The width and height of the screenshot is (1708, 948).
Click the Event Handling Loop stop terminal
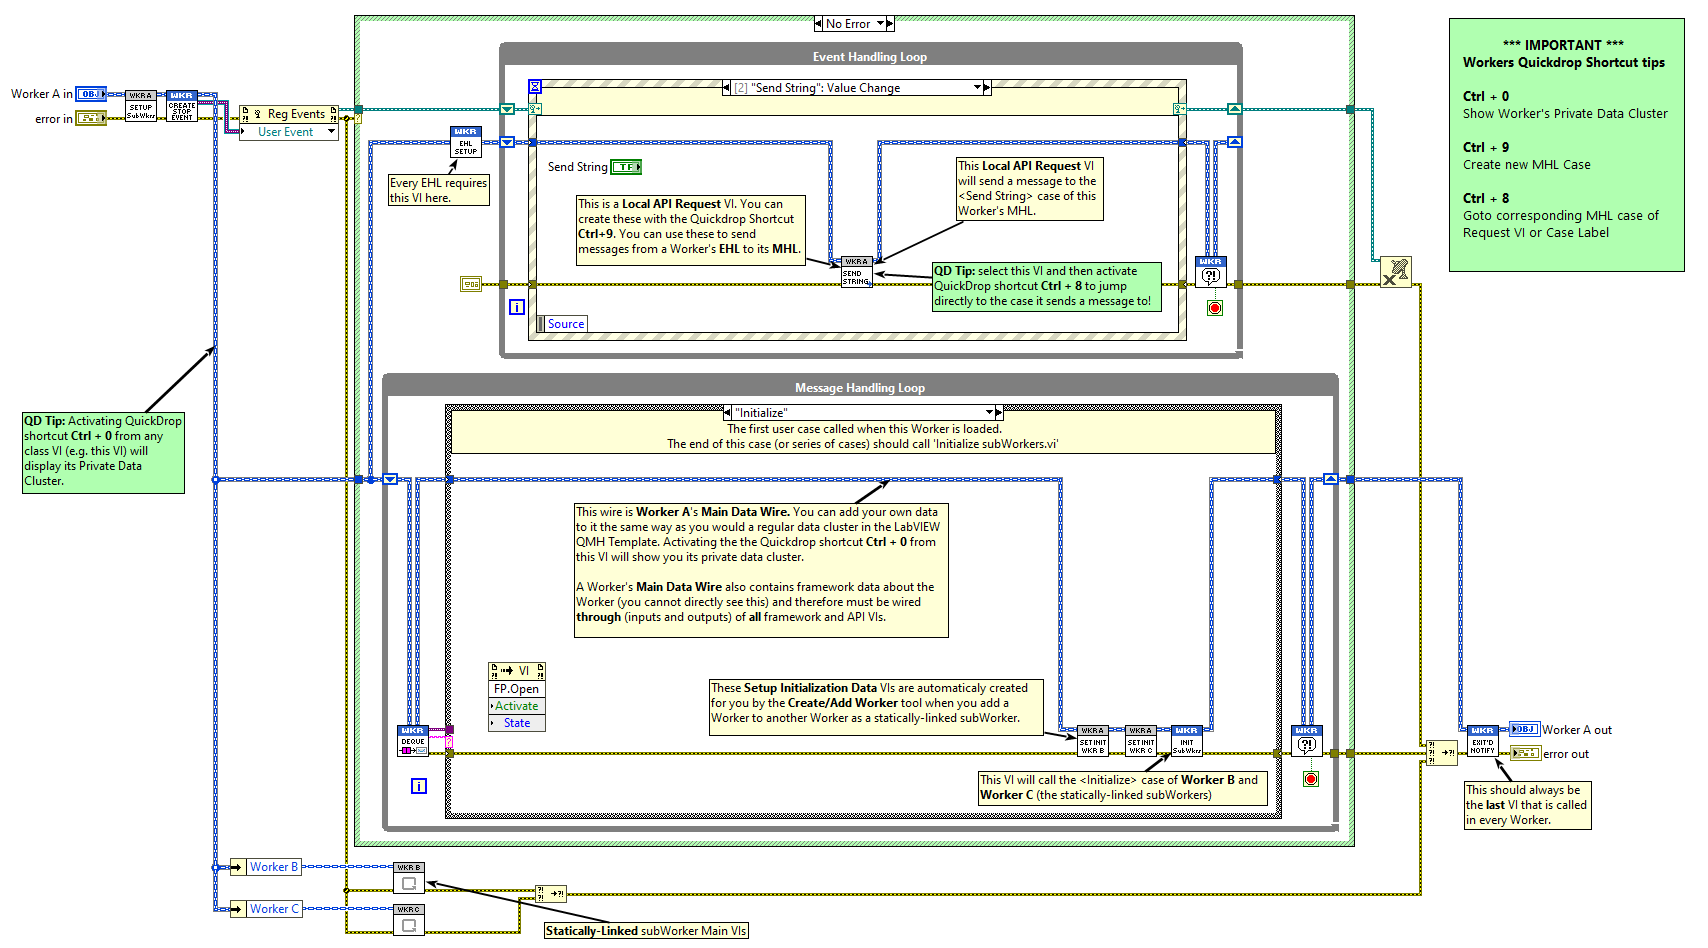1215,308
